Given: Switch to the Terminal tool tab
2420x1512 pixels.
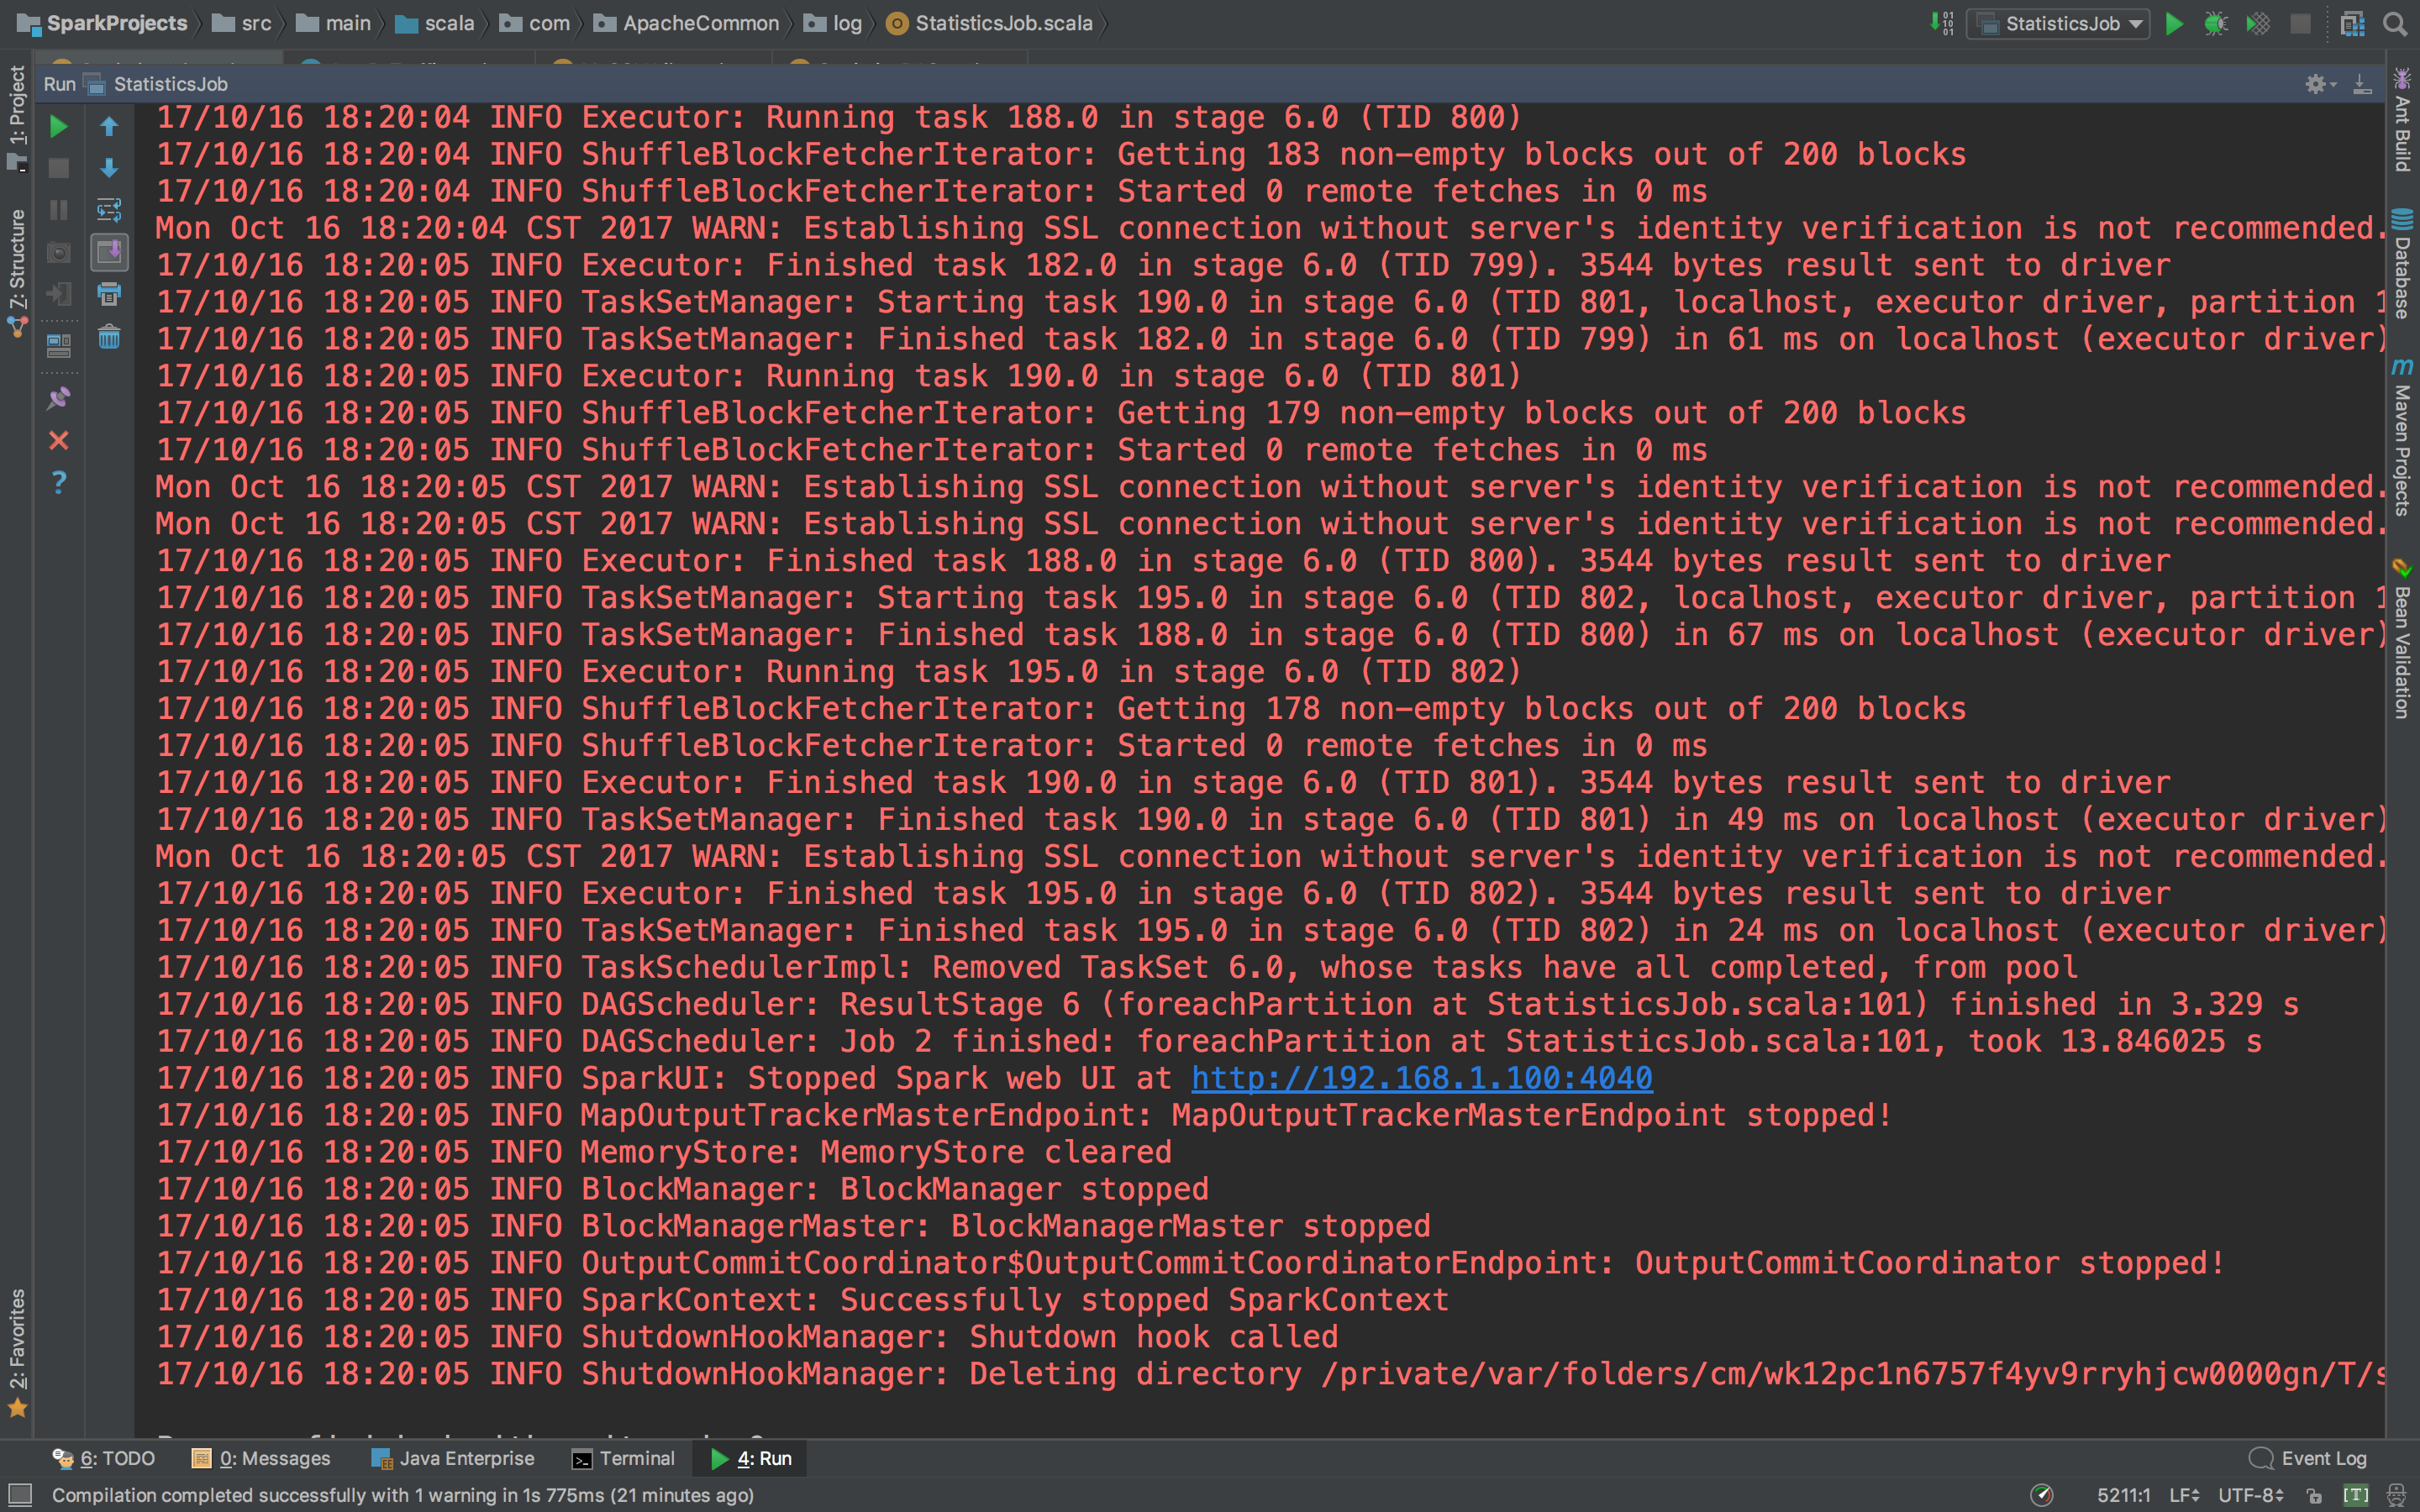Looking at the screenshot, I should (623, 1458).
